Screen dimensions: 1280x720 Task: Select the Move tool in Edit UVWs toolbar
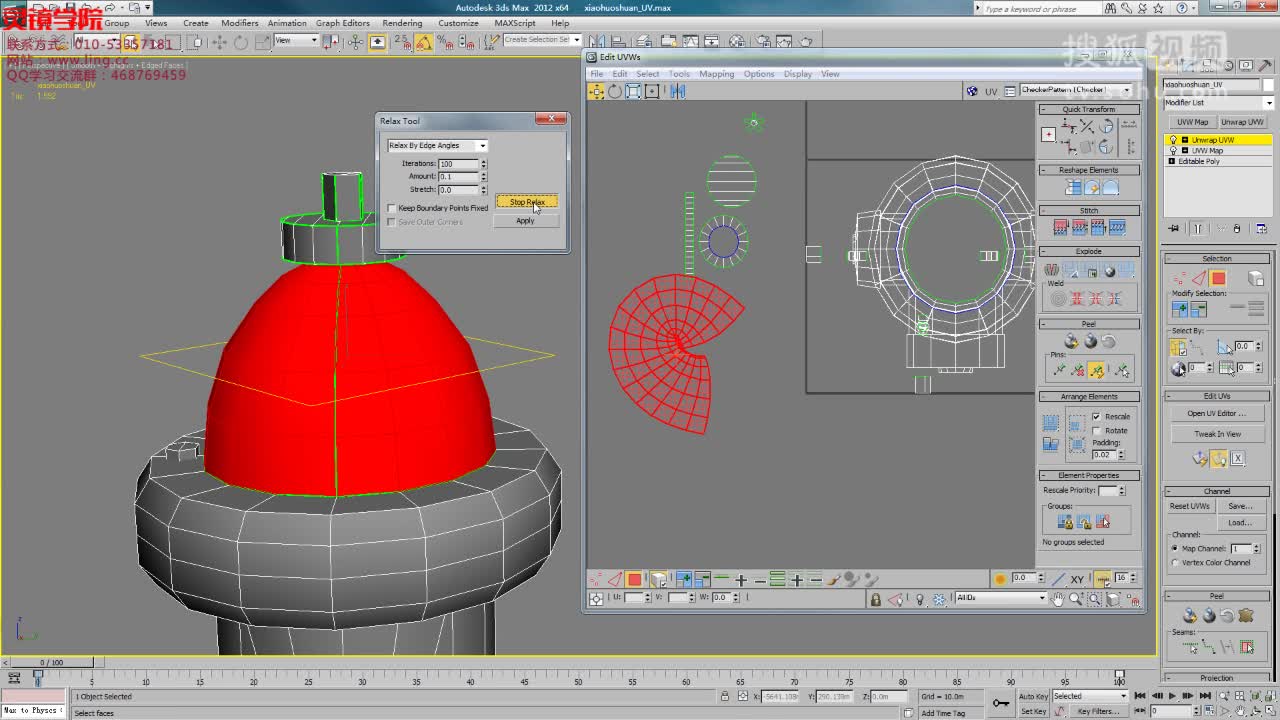pyautogui.click(x=596, y=91)
